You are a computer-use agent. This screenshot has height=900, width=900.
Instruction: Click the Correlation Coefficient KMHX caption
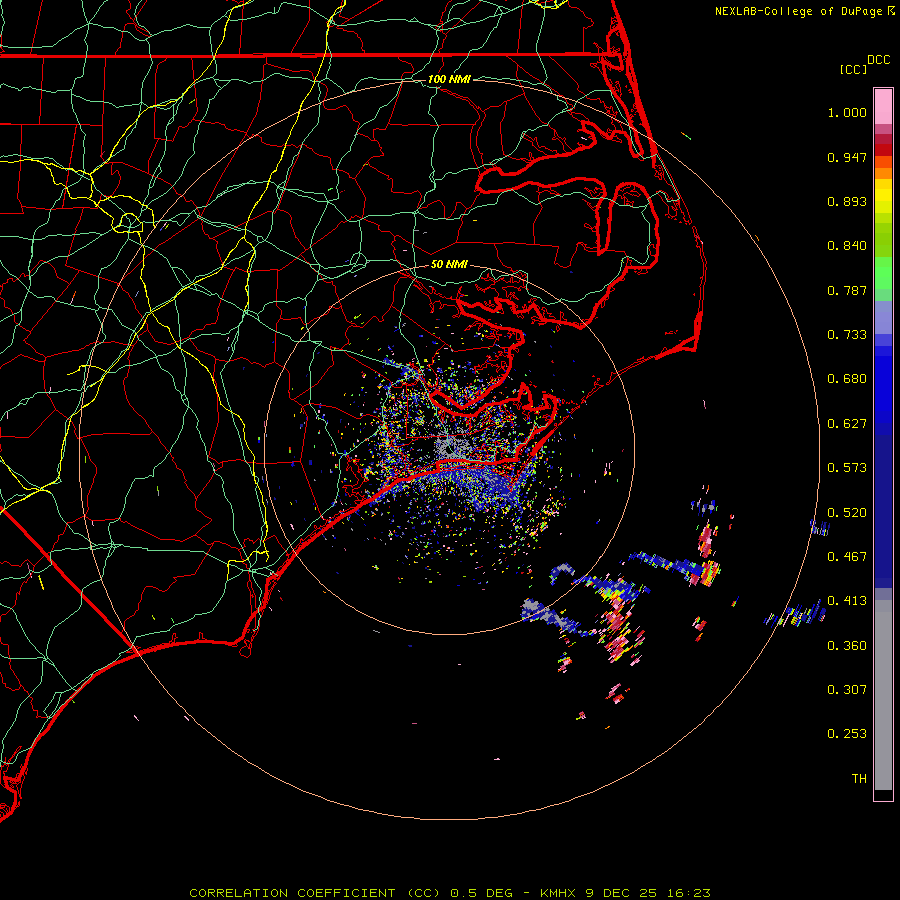pyautogui.click(x=450, y=893)
